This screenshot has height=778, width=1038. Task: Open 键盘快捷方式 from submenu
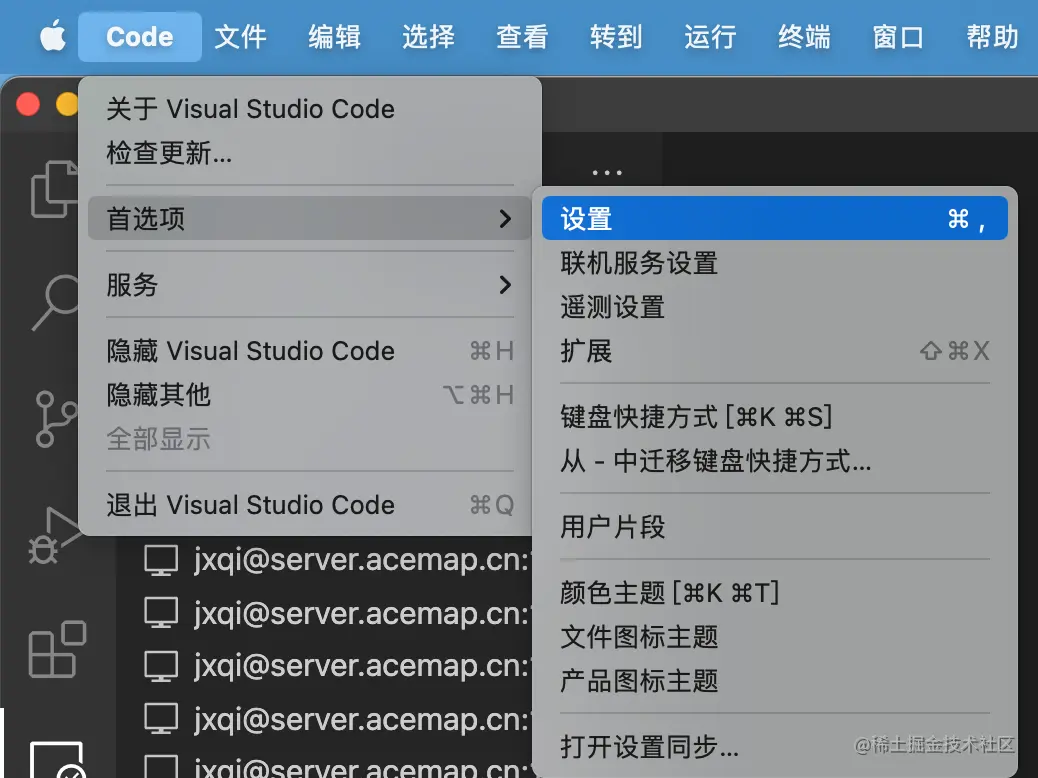pos(775,417)
